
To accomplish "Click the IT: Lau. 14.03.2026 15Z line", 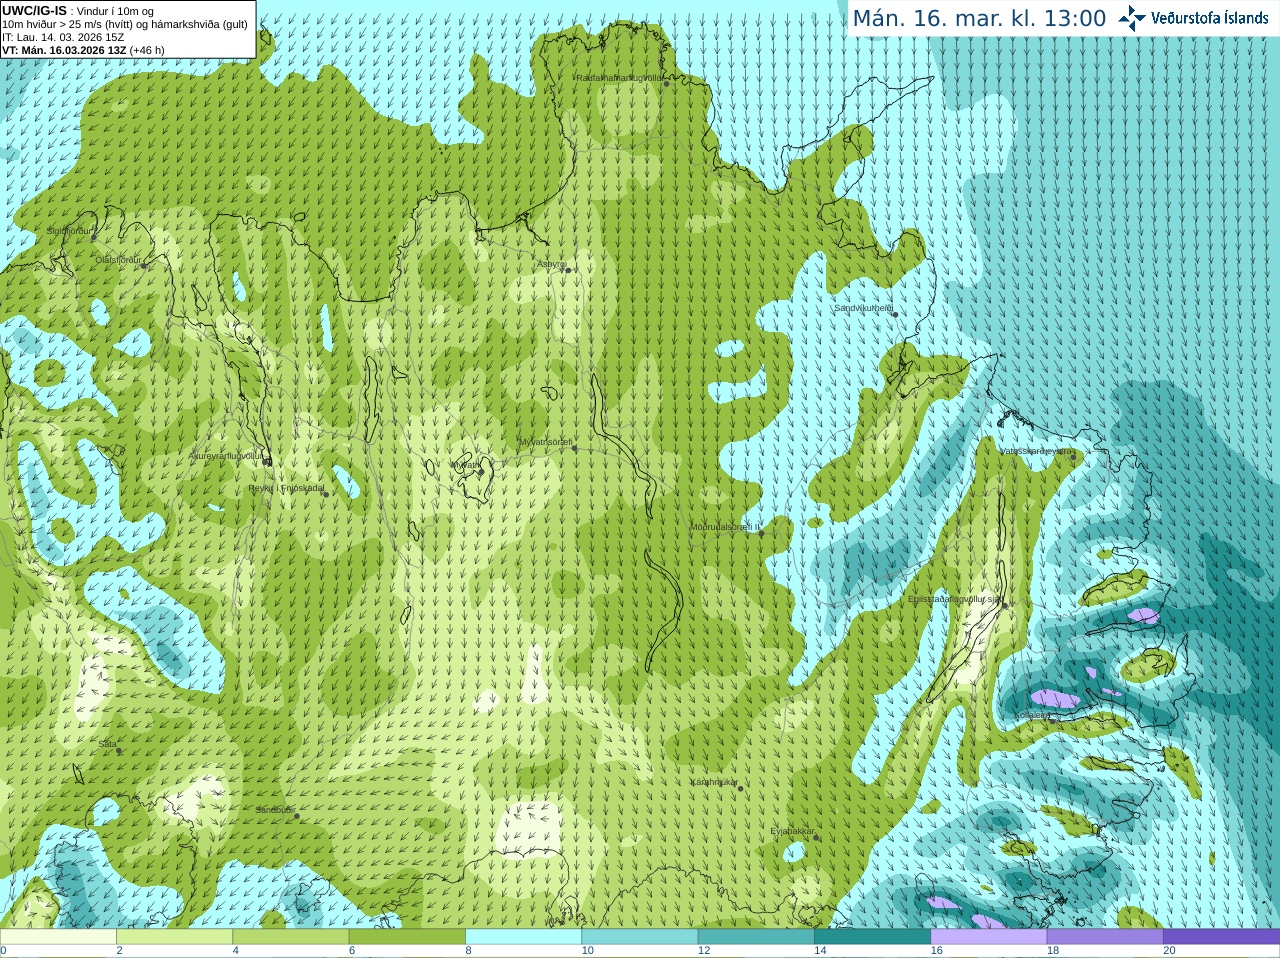I will 63,37.
